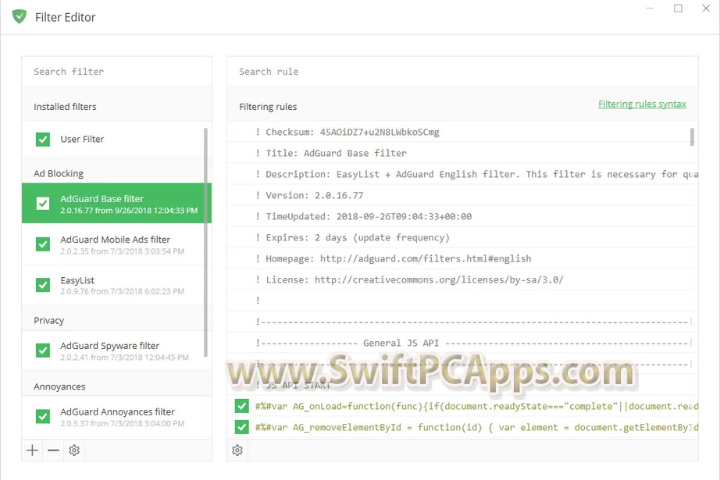Toggle AdGuard Spyware filter checkbox
Viewport: 720px width, 480px height.
point(43,350)
